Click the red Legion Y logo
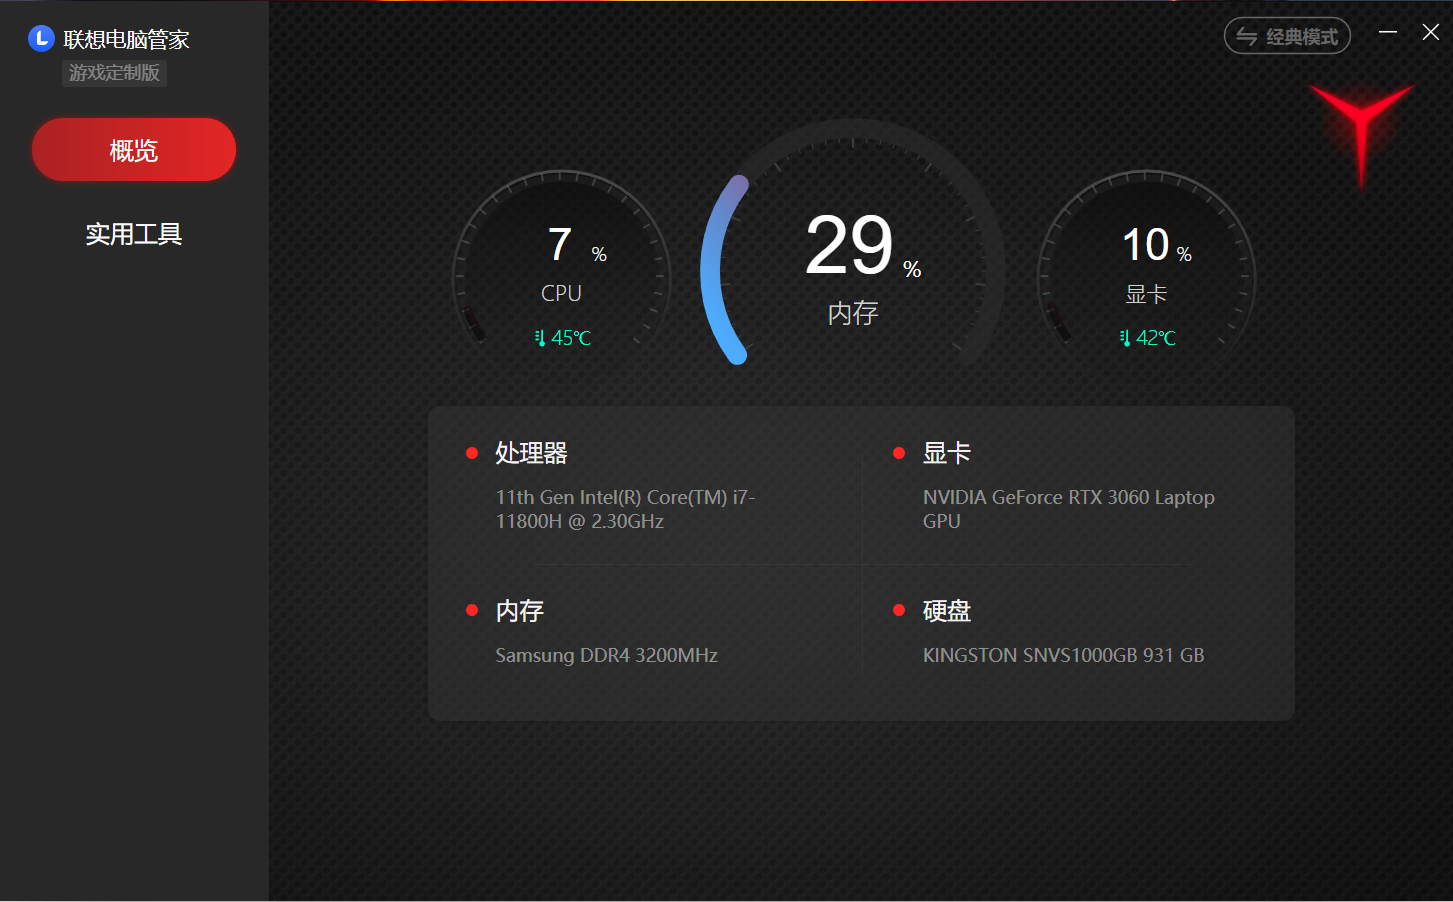The width and height of the screenshot is (1453, 902). pos(1361,135)
